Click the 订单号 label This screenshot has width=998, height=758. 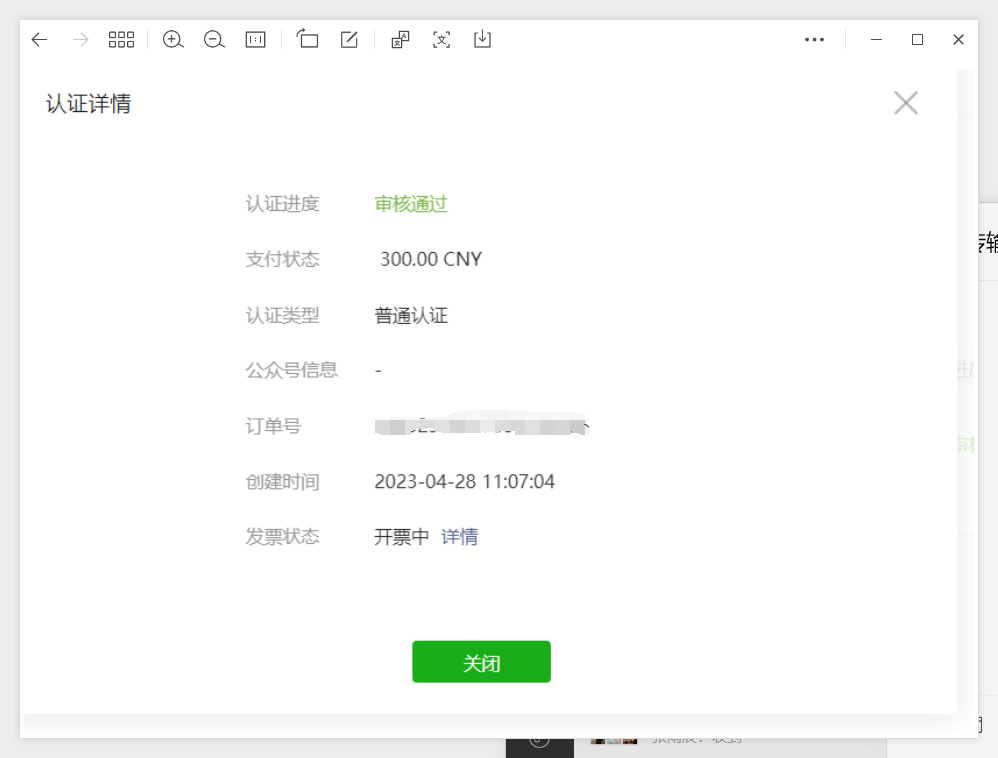point(273,426)
